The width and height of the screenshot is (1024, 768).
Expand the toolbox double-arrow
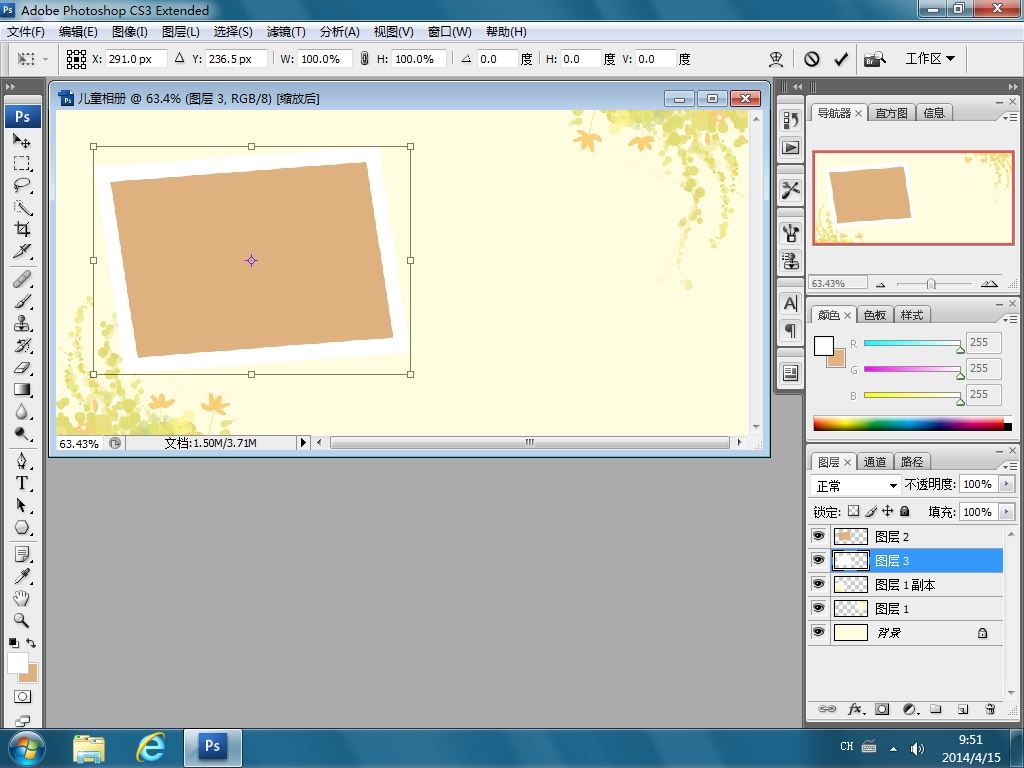click(x=10, y=86)
